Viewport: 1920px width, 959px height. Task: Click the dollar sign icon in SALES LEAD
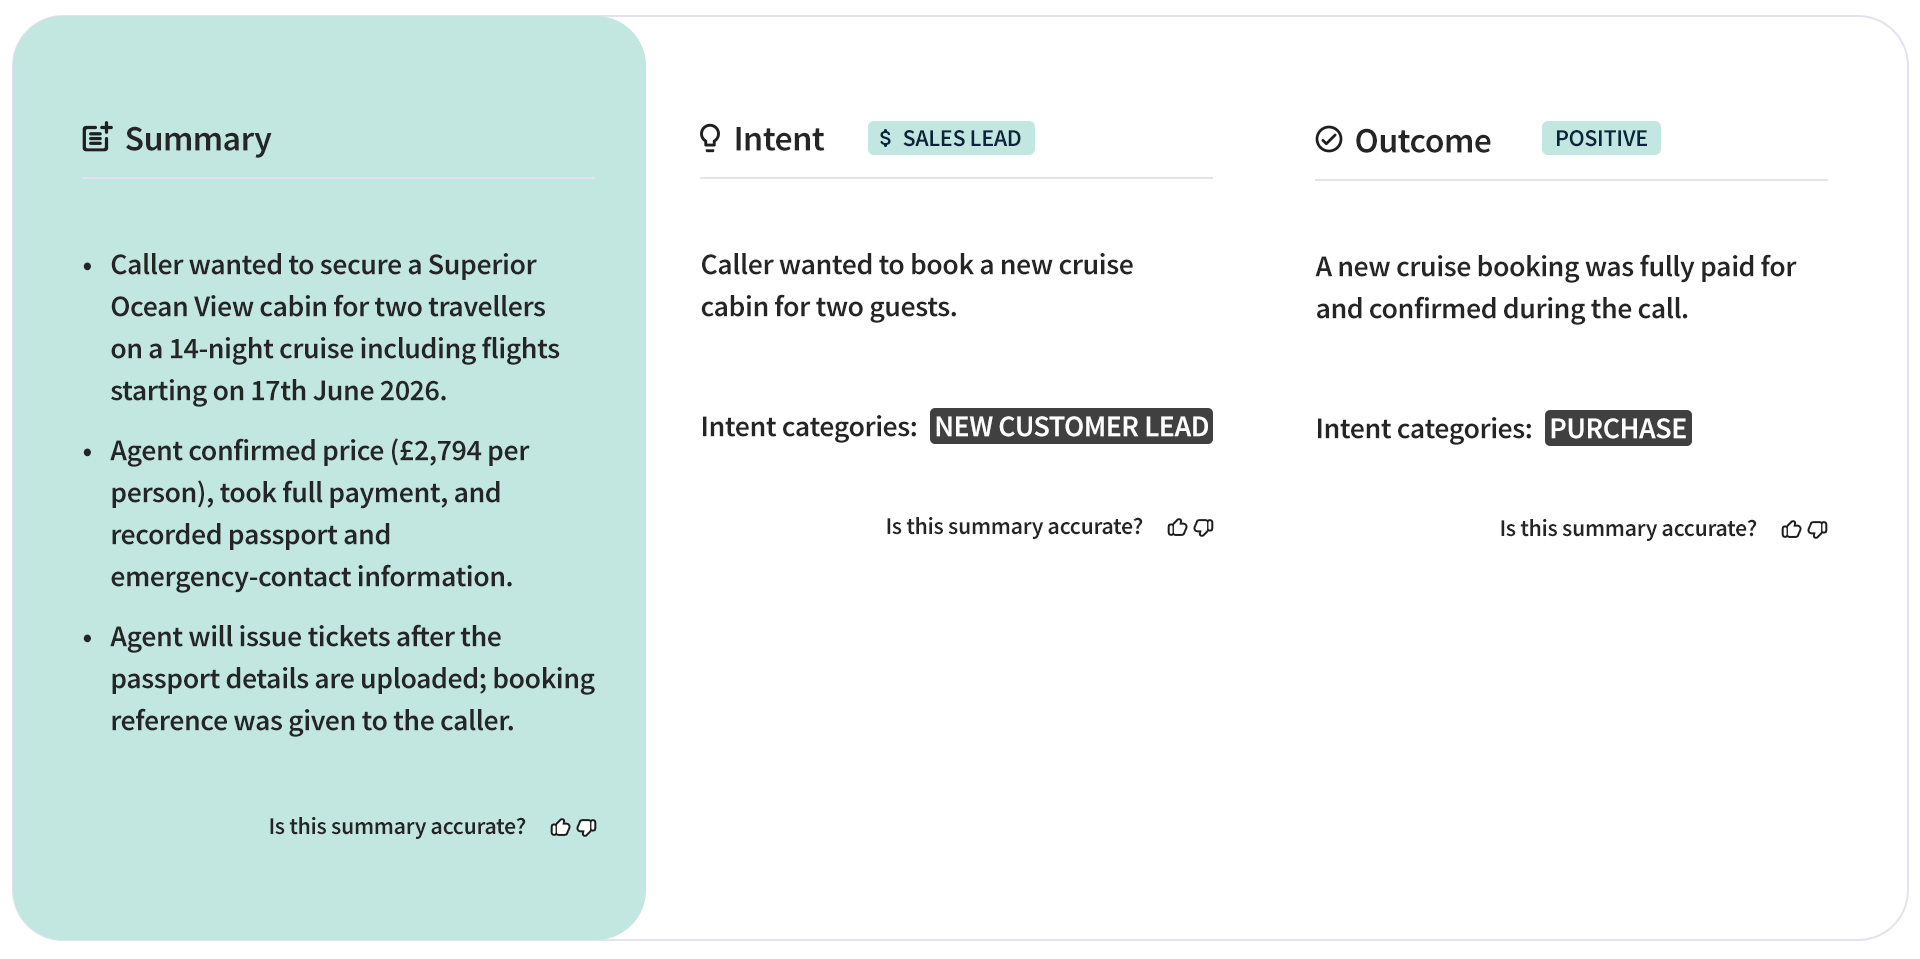click(885, 138)
